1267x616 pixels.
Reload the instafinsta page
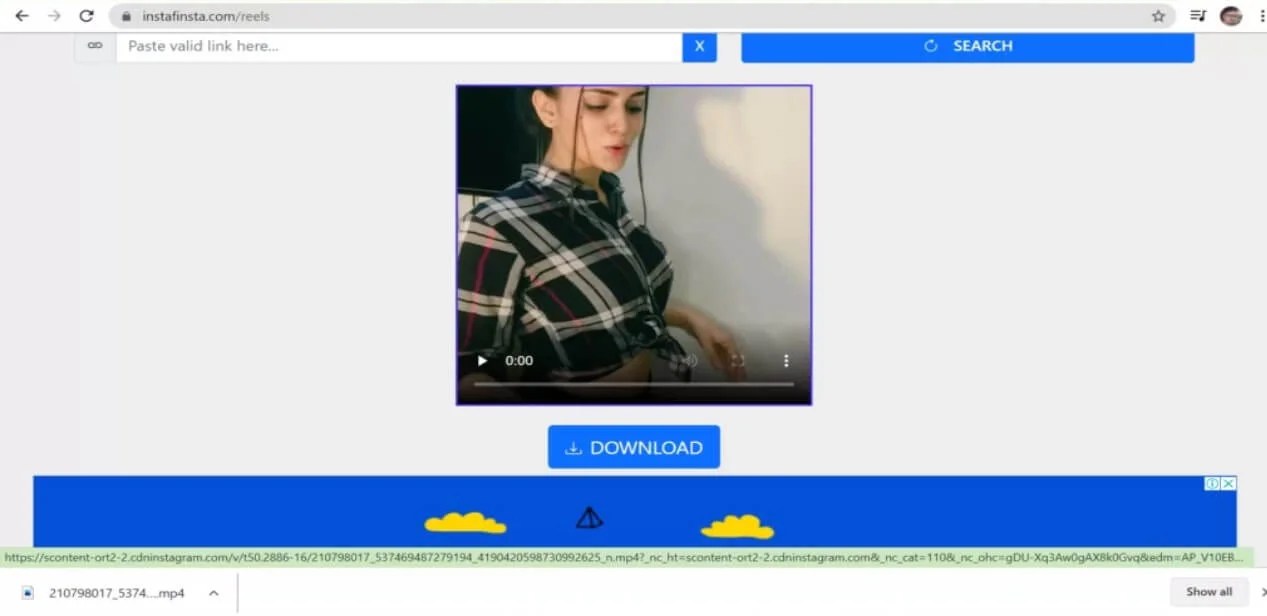pyautogui.click(x=86, y=16)
